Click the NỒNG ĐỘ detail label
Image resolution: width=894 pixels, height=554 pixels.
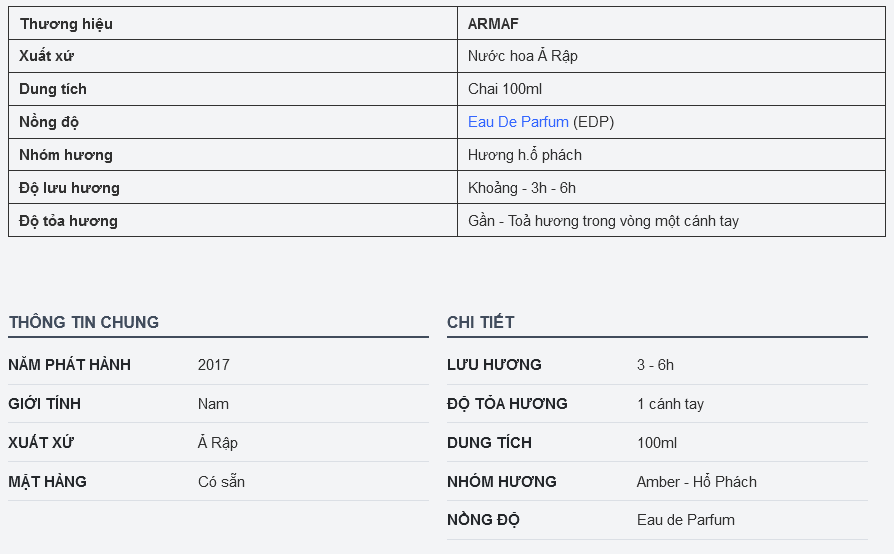point(483,520)
